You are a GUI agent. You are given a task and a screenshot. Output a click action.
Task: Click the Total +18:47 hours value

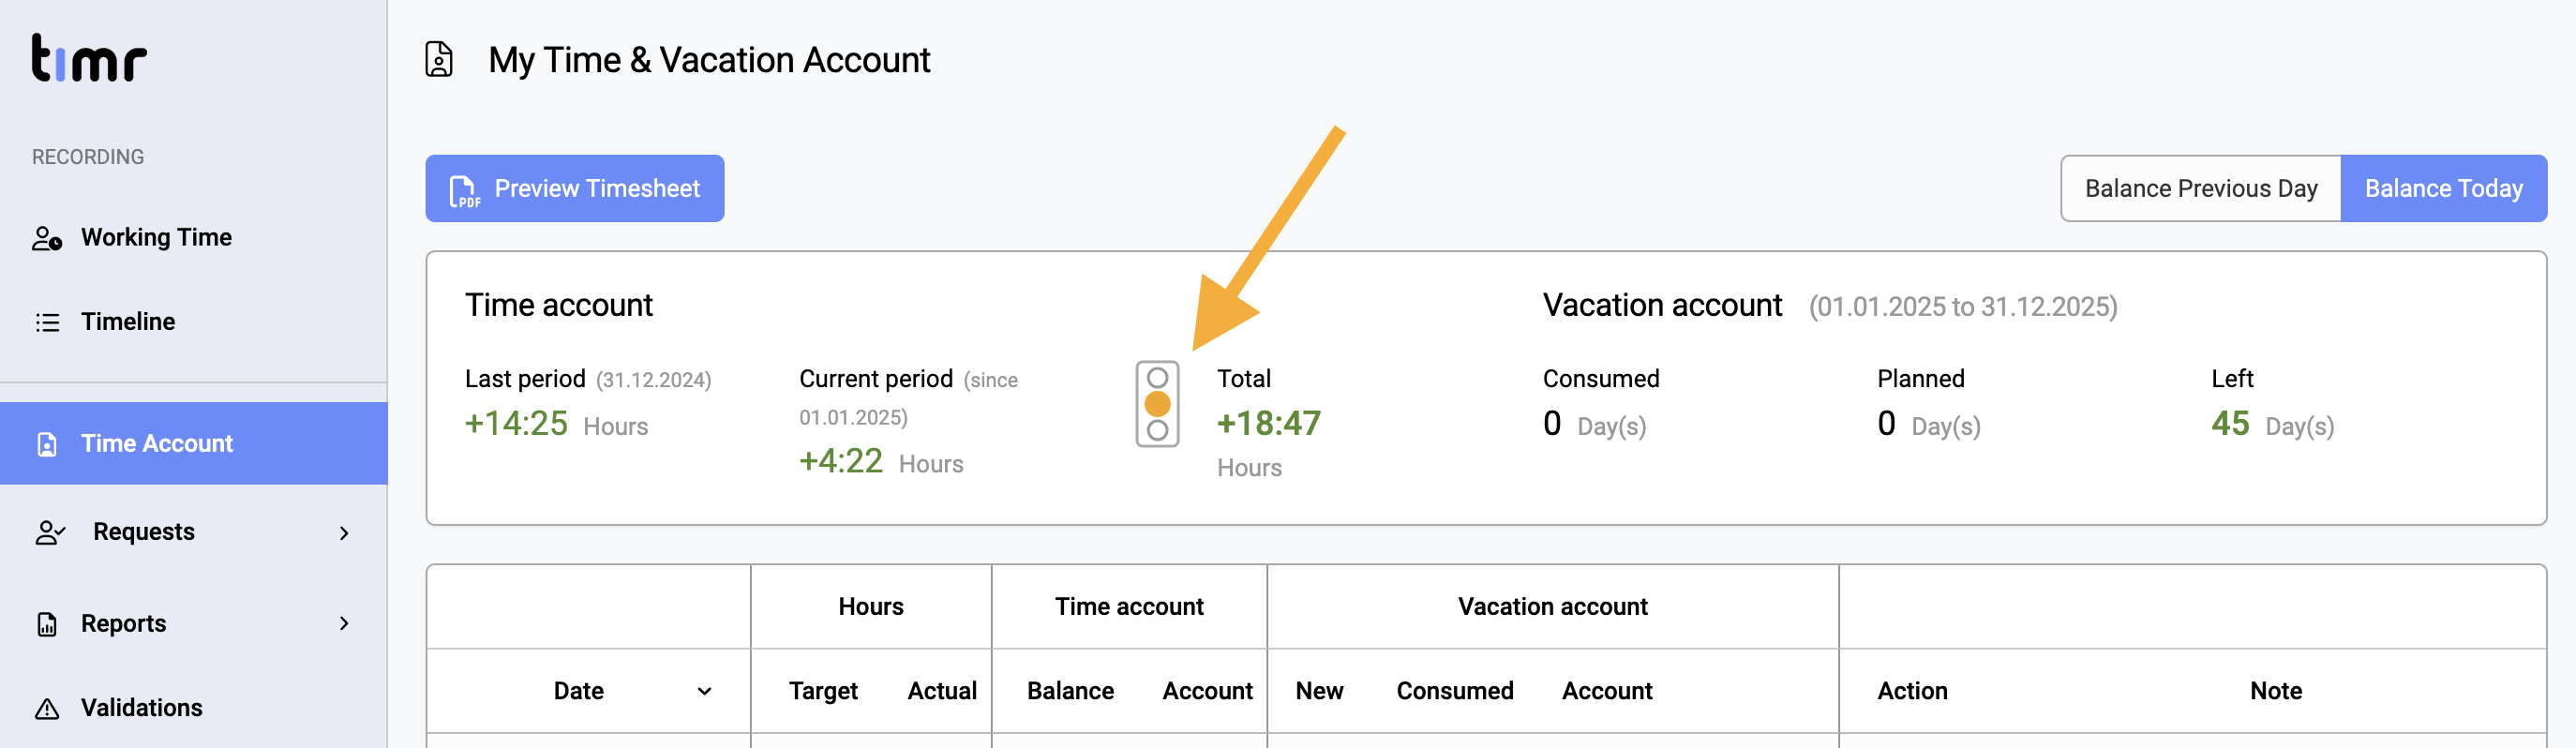(1268, 424)
